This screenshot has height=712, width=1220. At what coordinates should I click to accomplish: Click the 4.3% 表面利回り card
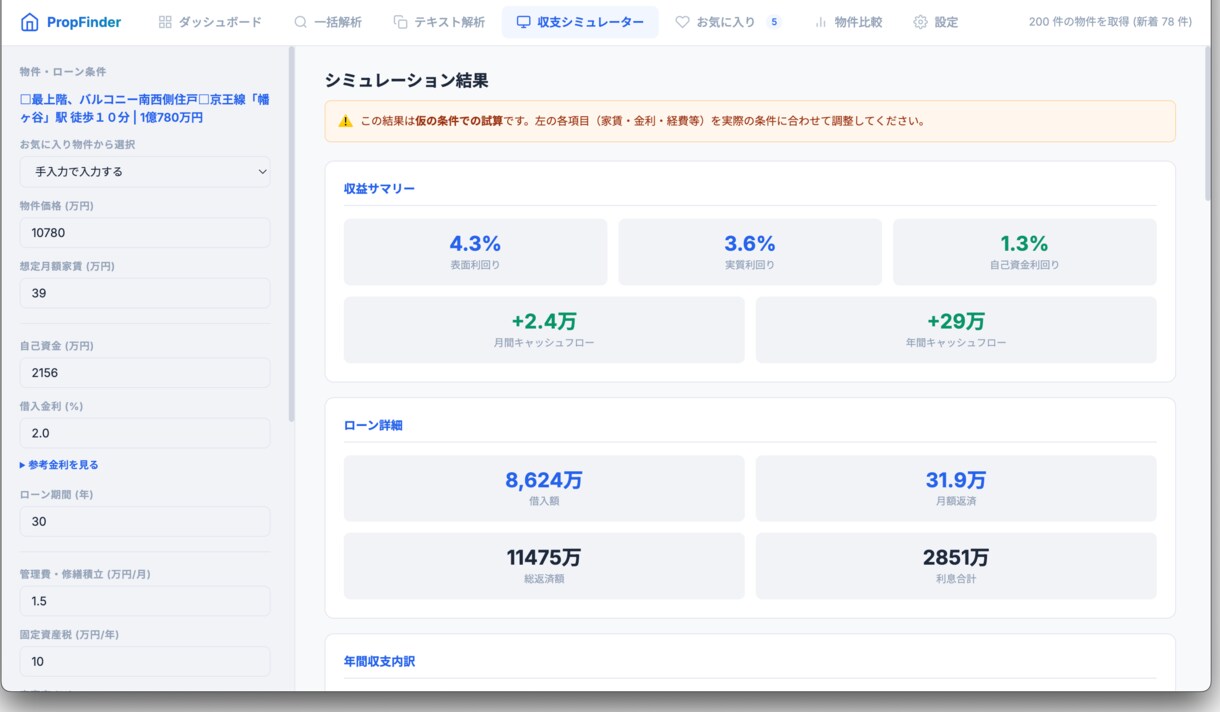click(x=475, y=252)
